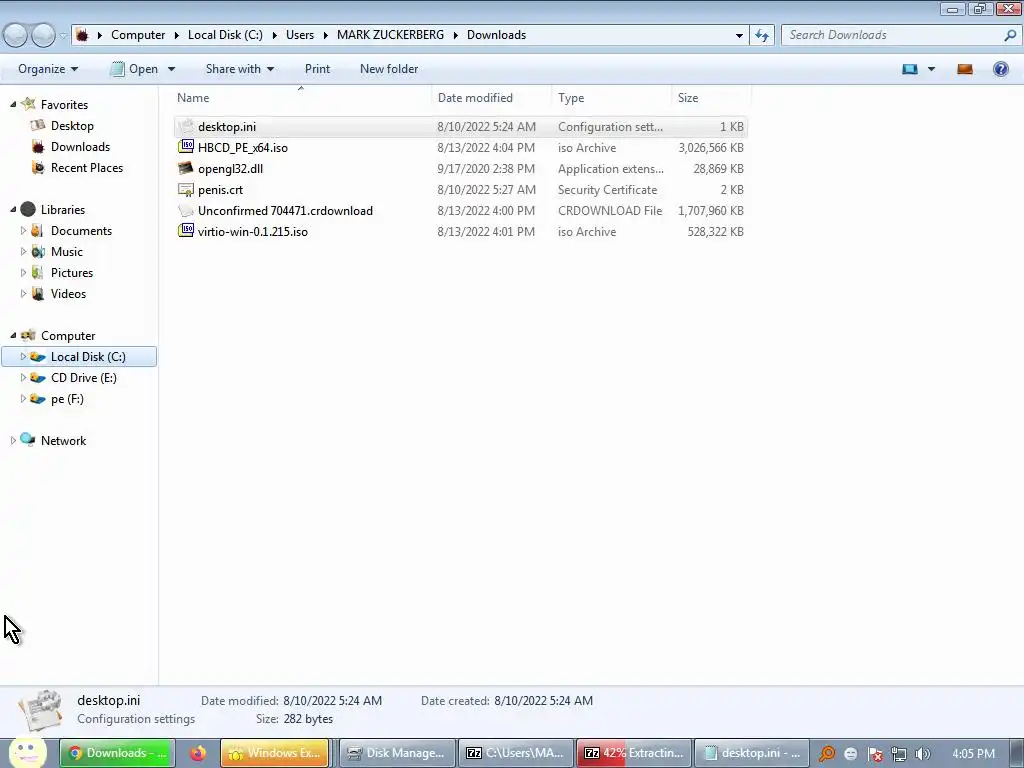This screenshot has width=1024, height=768.
Task: Sort by Date modified column header
Action: tap(491, 97)
